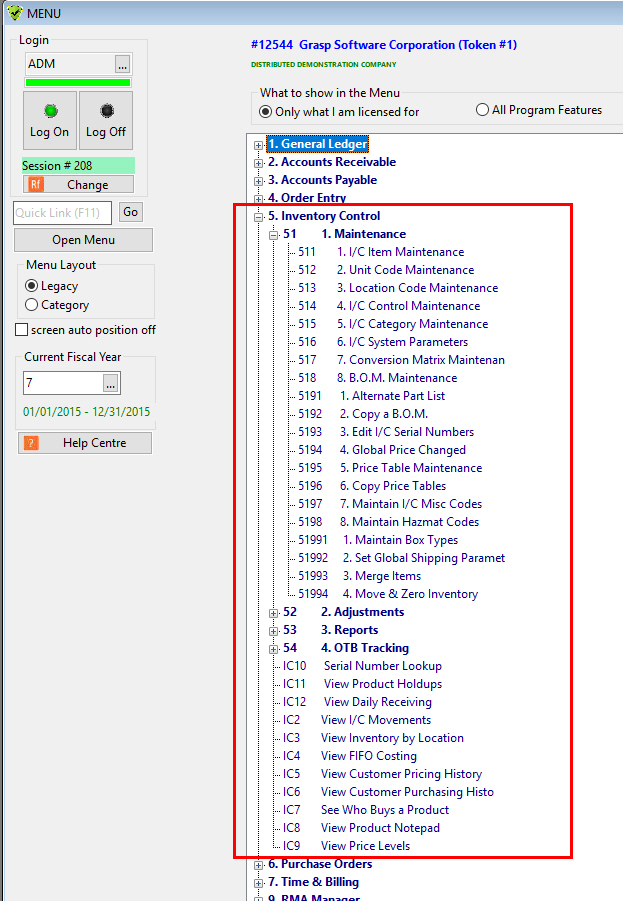Screen dimensions: 623x901
Task: Open 51994 Move & Zero Inventory
Action: click(x=388, y=594)
